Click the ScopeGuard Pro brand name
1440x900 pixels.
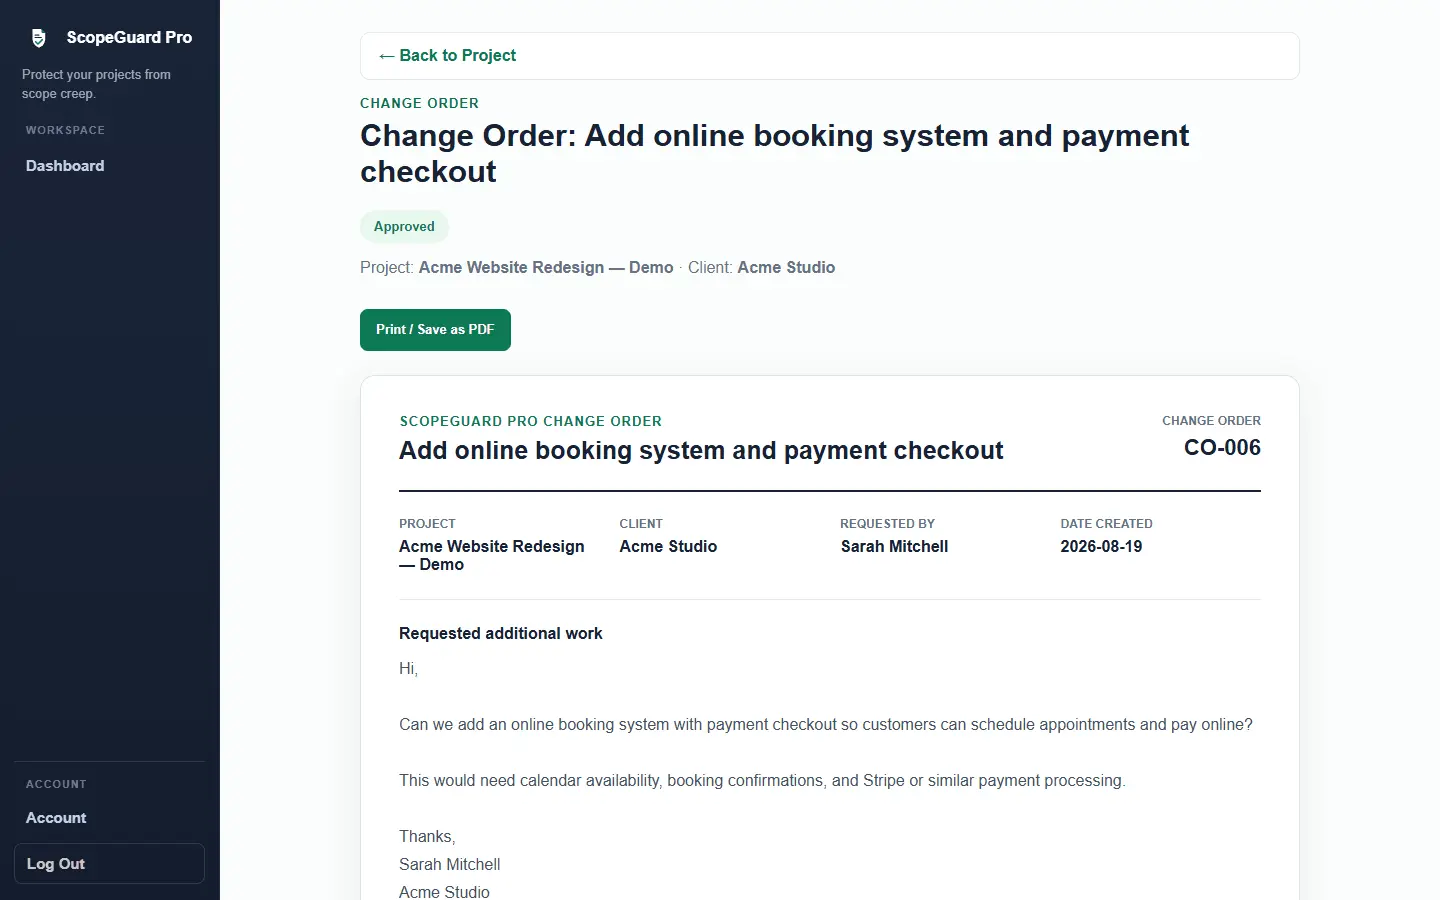coord(129,38)
